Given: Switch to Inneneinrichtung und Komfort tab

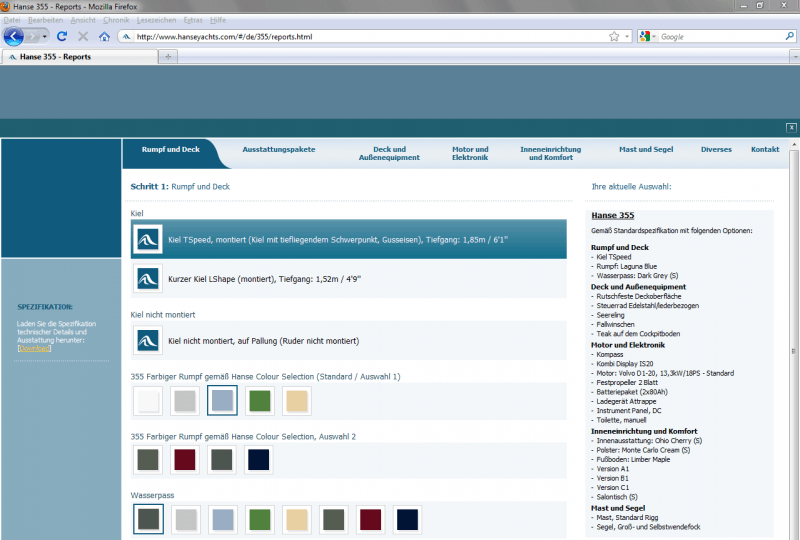Looking at the screenshot, I should pos(551,154).
